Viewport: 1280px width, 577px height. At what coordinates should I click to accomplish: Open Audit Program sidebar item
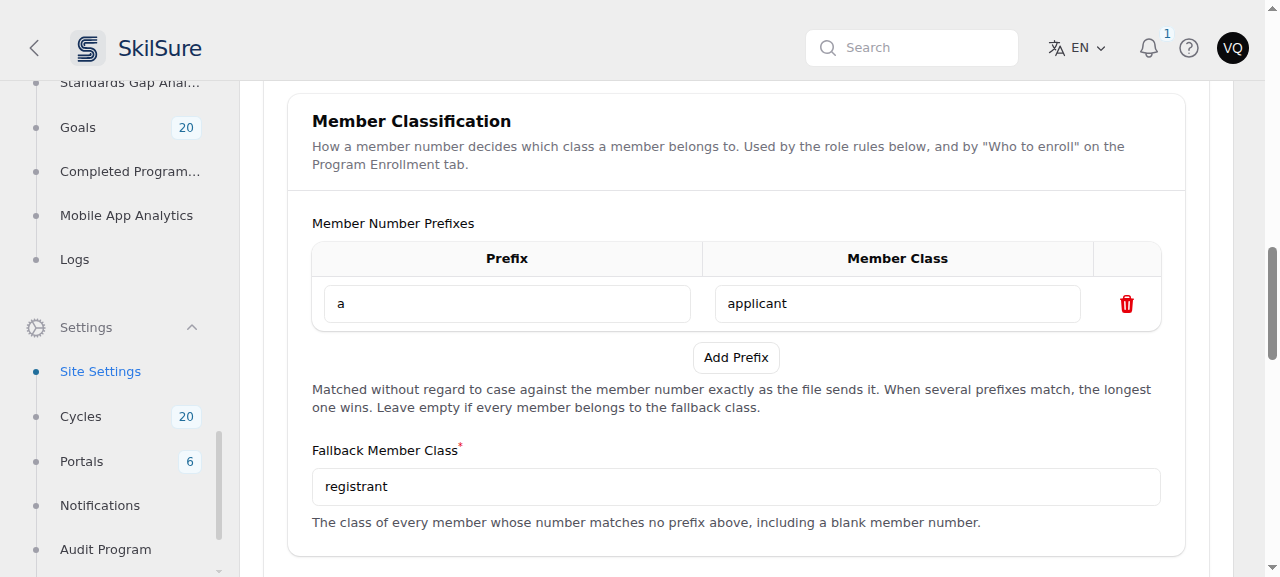coord(106,550)
